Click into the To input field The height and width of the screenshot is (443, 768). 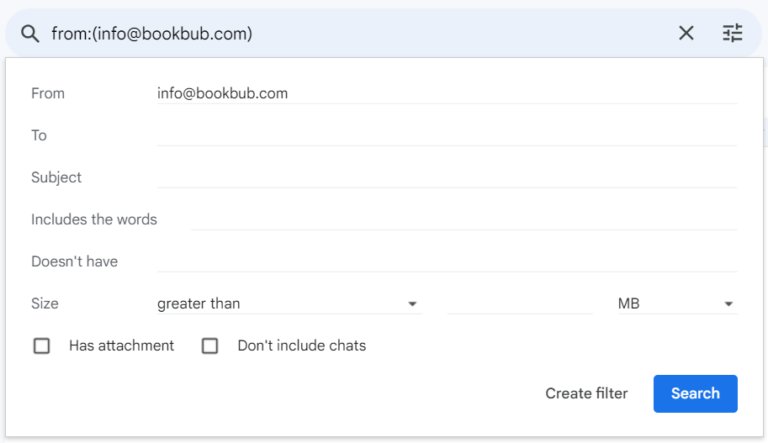click(x=447, y=135)
